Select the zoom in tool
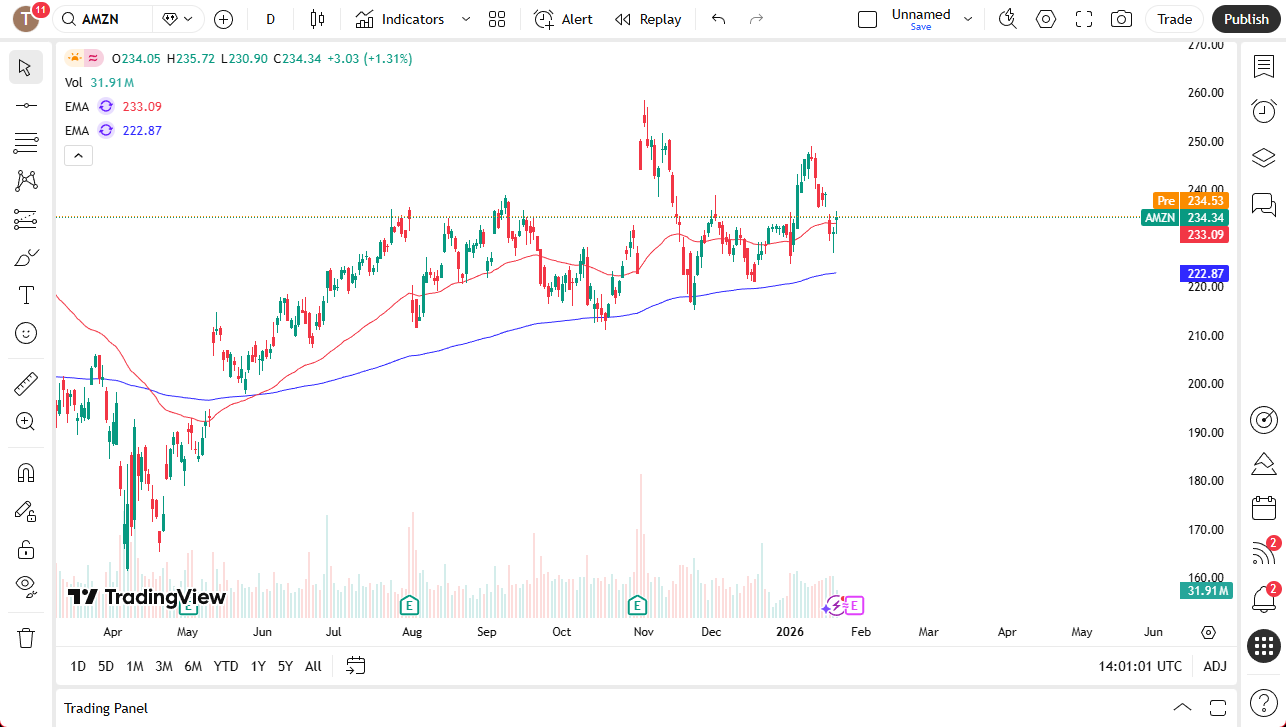The width and height of the screenshot is (1286, 727). click(26, 421)
